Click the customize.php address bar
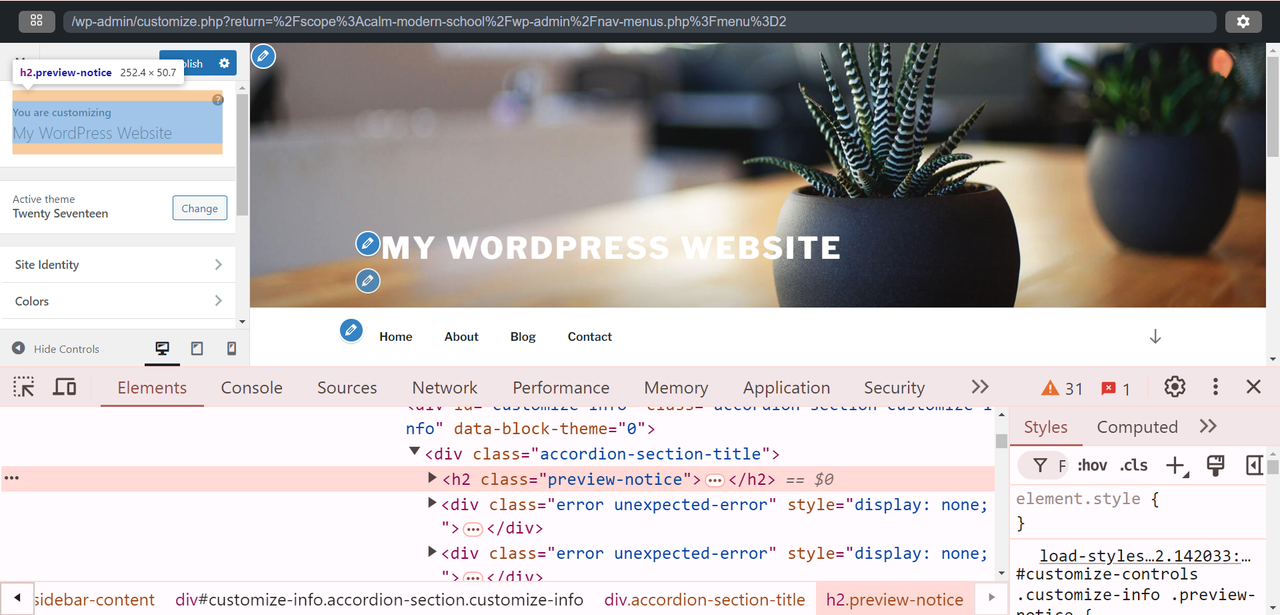This screenshot has width=1280, height=615. tap(639, 21)
